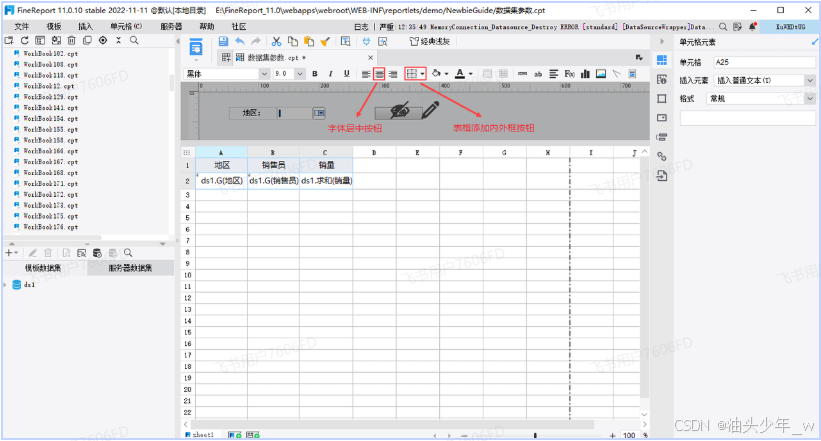Image resolution: width=821 pixels, height=441 pixels.
Task: Switch to 服务器数据集 tab
Action: click(130, 268)
